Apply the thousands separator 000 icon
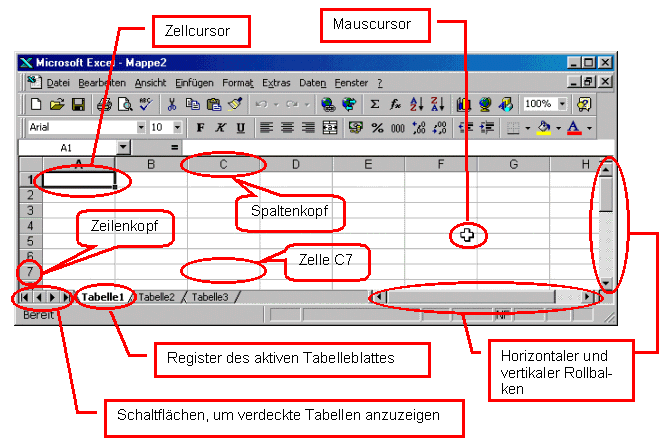The image size is (665, 442). (398, 127)
